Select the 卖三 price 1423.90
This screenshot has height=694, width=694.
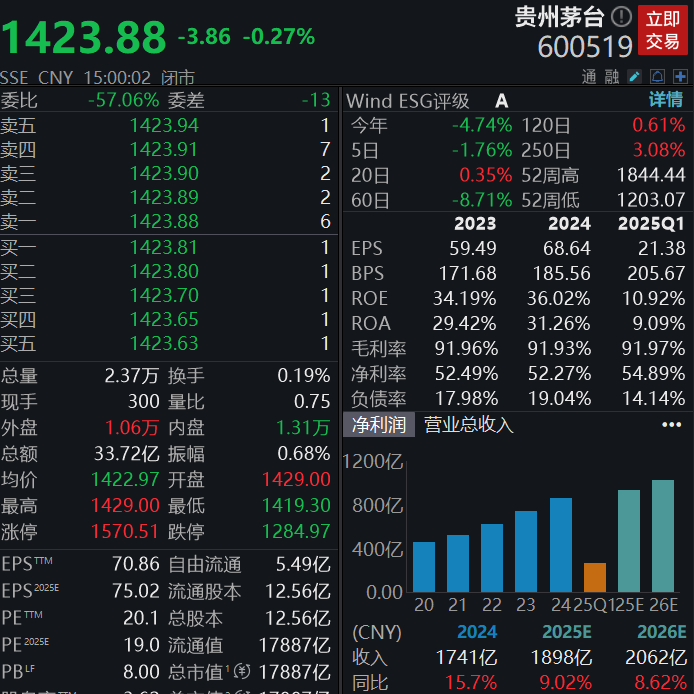tap(164, 174)
